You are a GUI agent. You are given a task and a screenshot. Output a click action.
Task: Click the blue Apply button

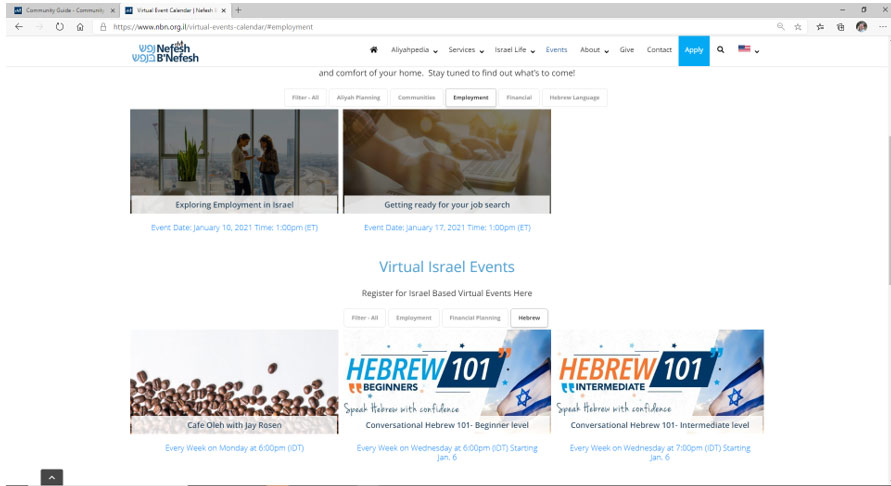pyautogui.click(x=693, y=50)
